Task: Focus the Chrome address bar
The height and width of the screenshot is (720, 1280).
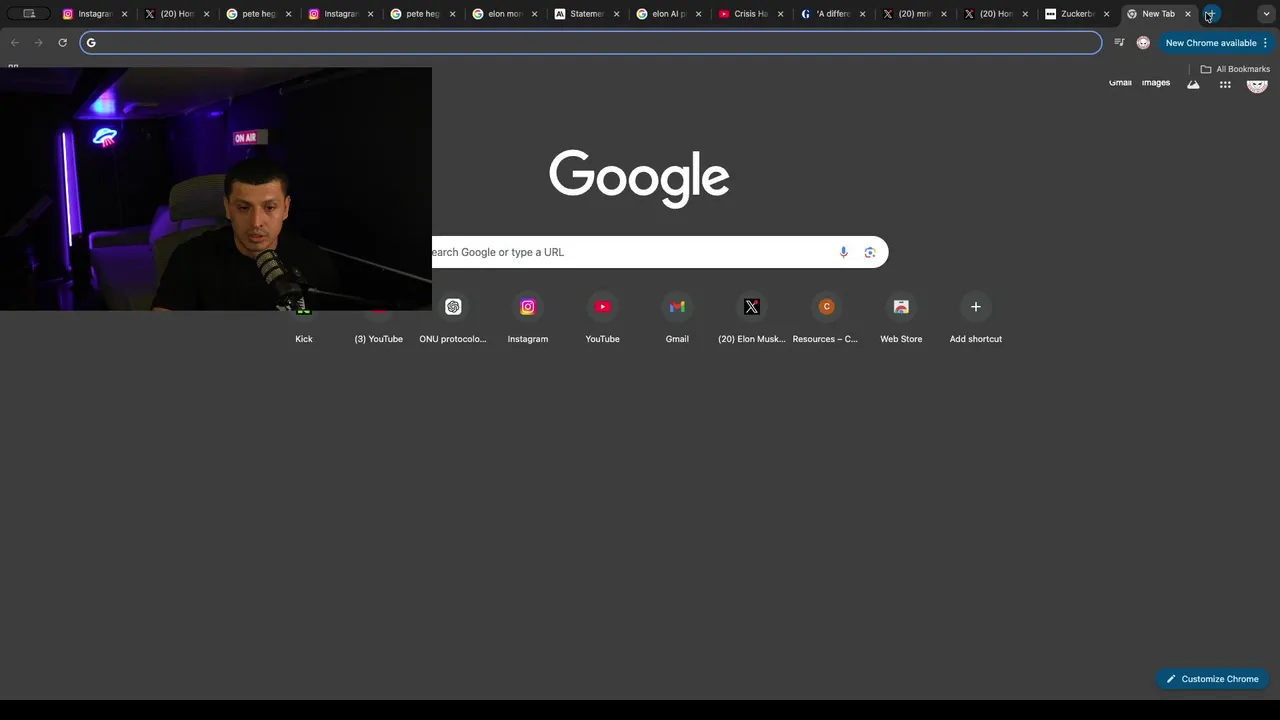Action: click(591, 42)
